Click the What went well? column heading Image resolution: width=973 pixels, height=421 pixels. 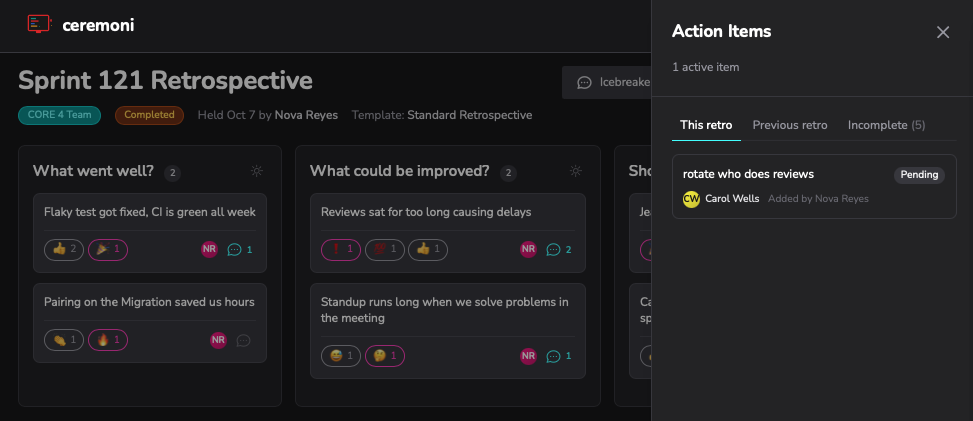click(93, 171)
